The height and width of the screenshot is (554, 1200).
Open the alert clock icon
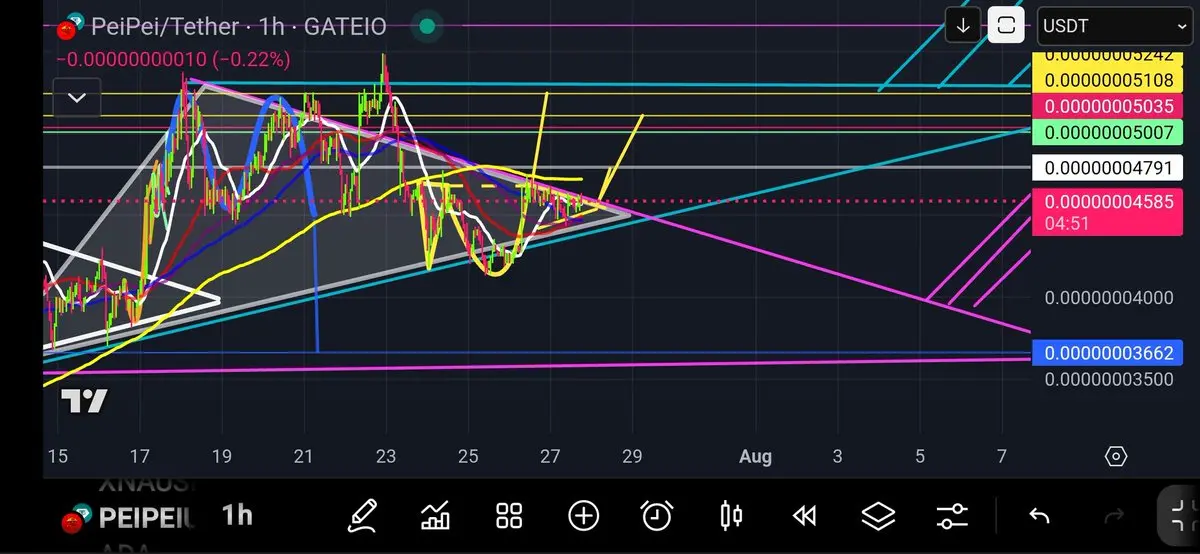point(657,516)
